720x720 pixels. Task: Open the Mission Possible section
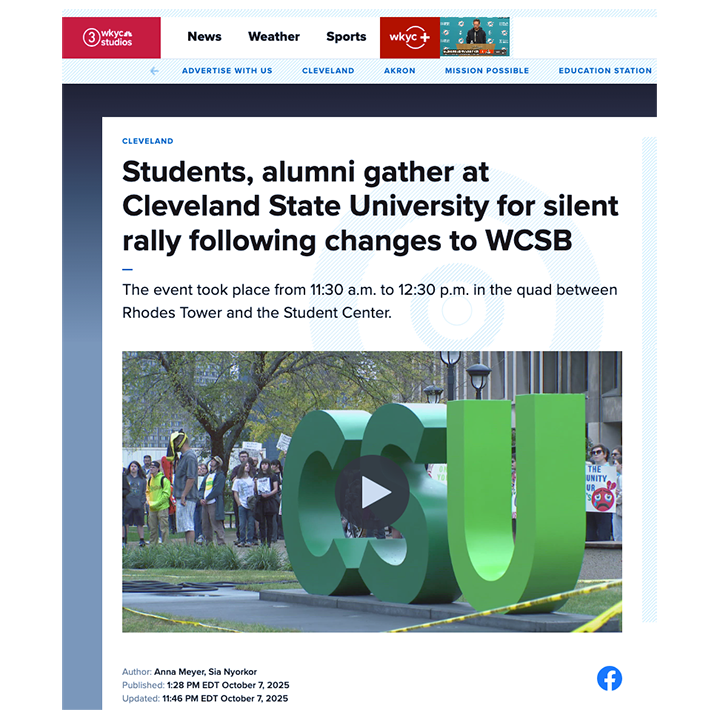pos(487,71)
